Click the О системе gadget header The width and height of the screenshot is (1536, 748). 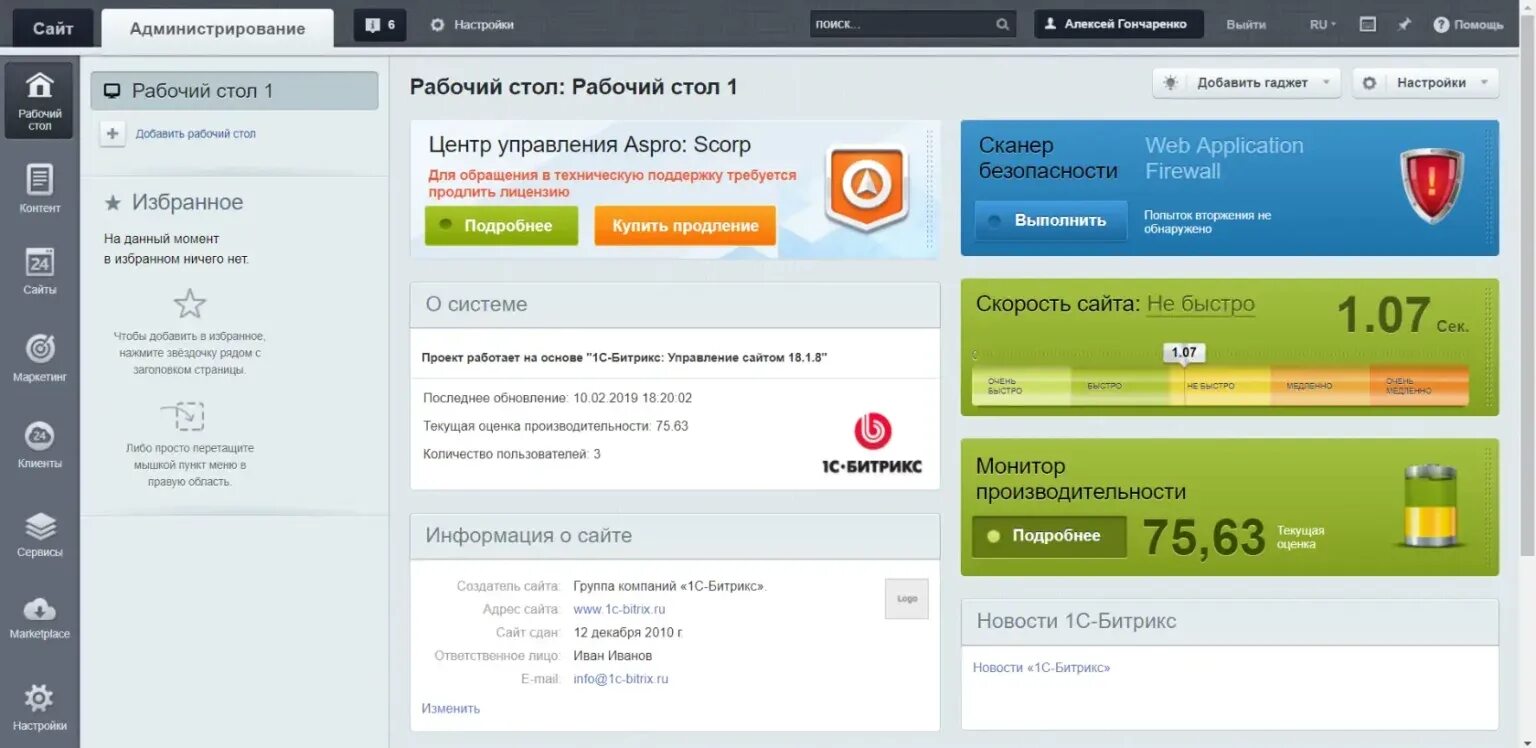tap(675, 305)
